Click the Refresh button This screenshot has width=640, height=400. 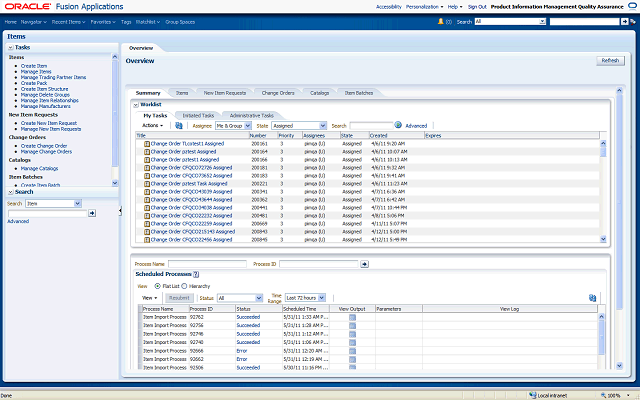pyautogui.click(x=610, y=61)
